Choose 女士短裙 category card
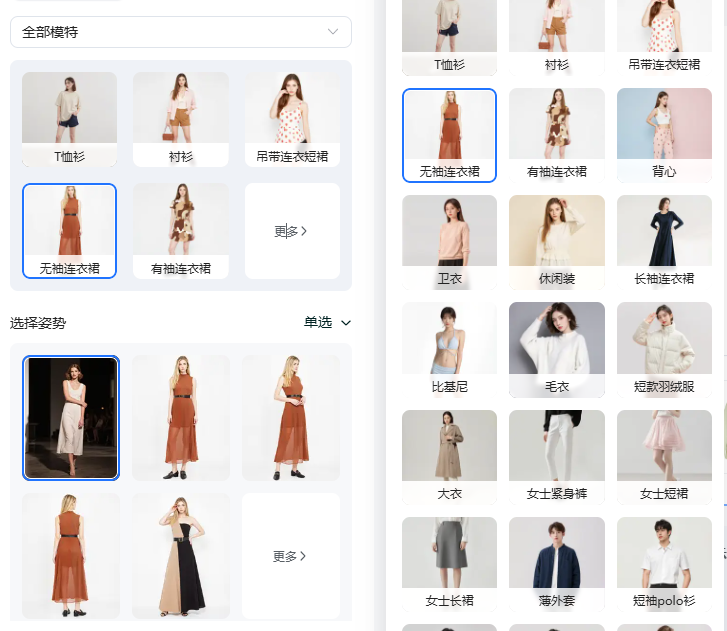 pos(664,457)
